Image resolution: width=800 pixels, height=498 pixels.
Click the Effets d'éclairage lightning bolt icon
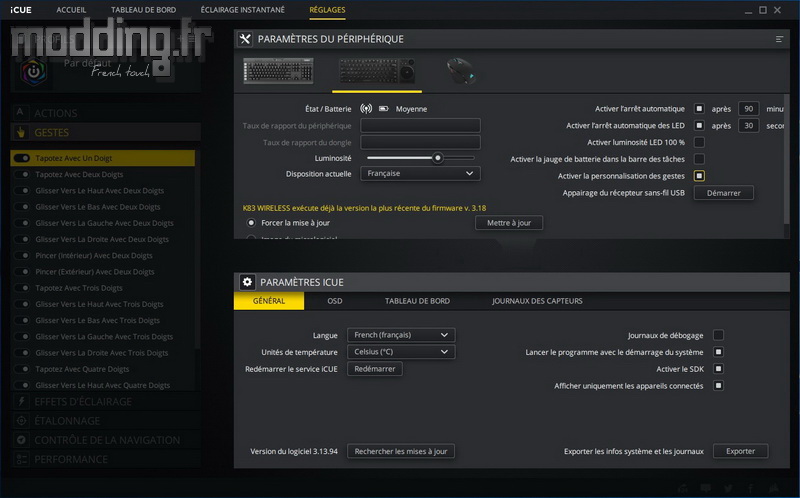coord(21,402)
